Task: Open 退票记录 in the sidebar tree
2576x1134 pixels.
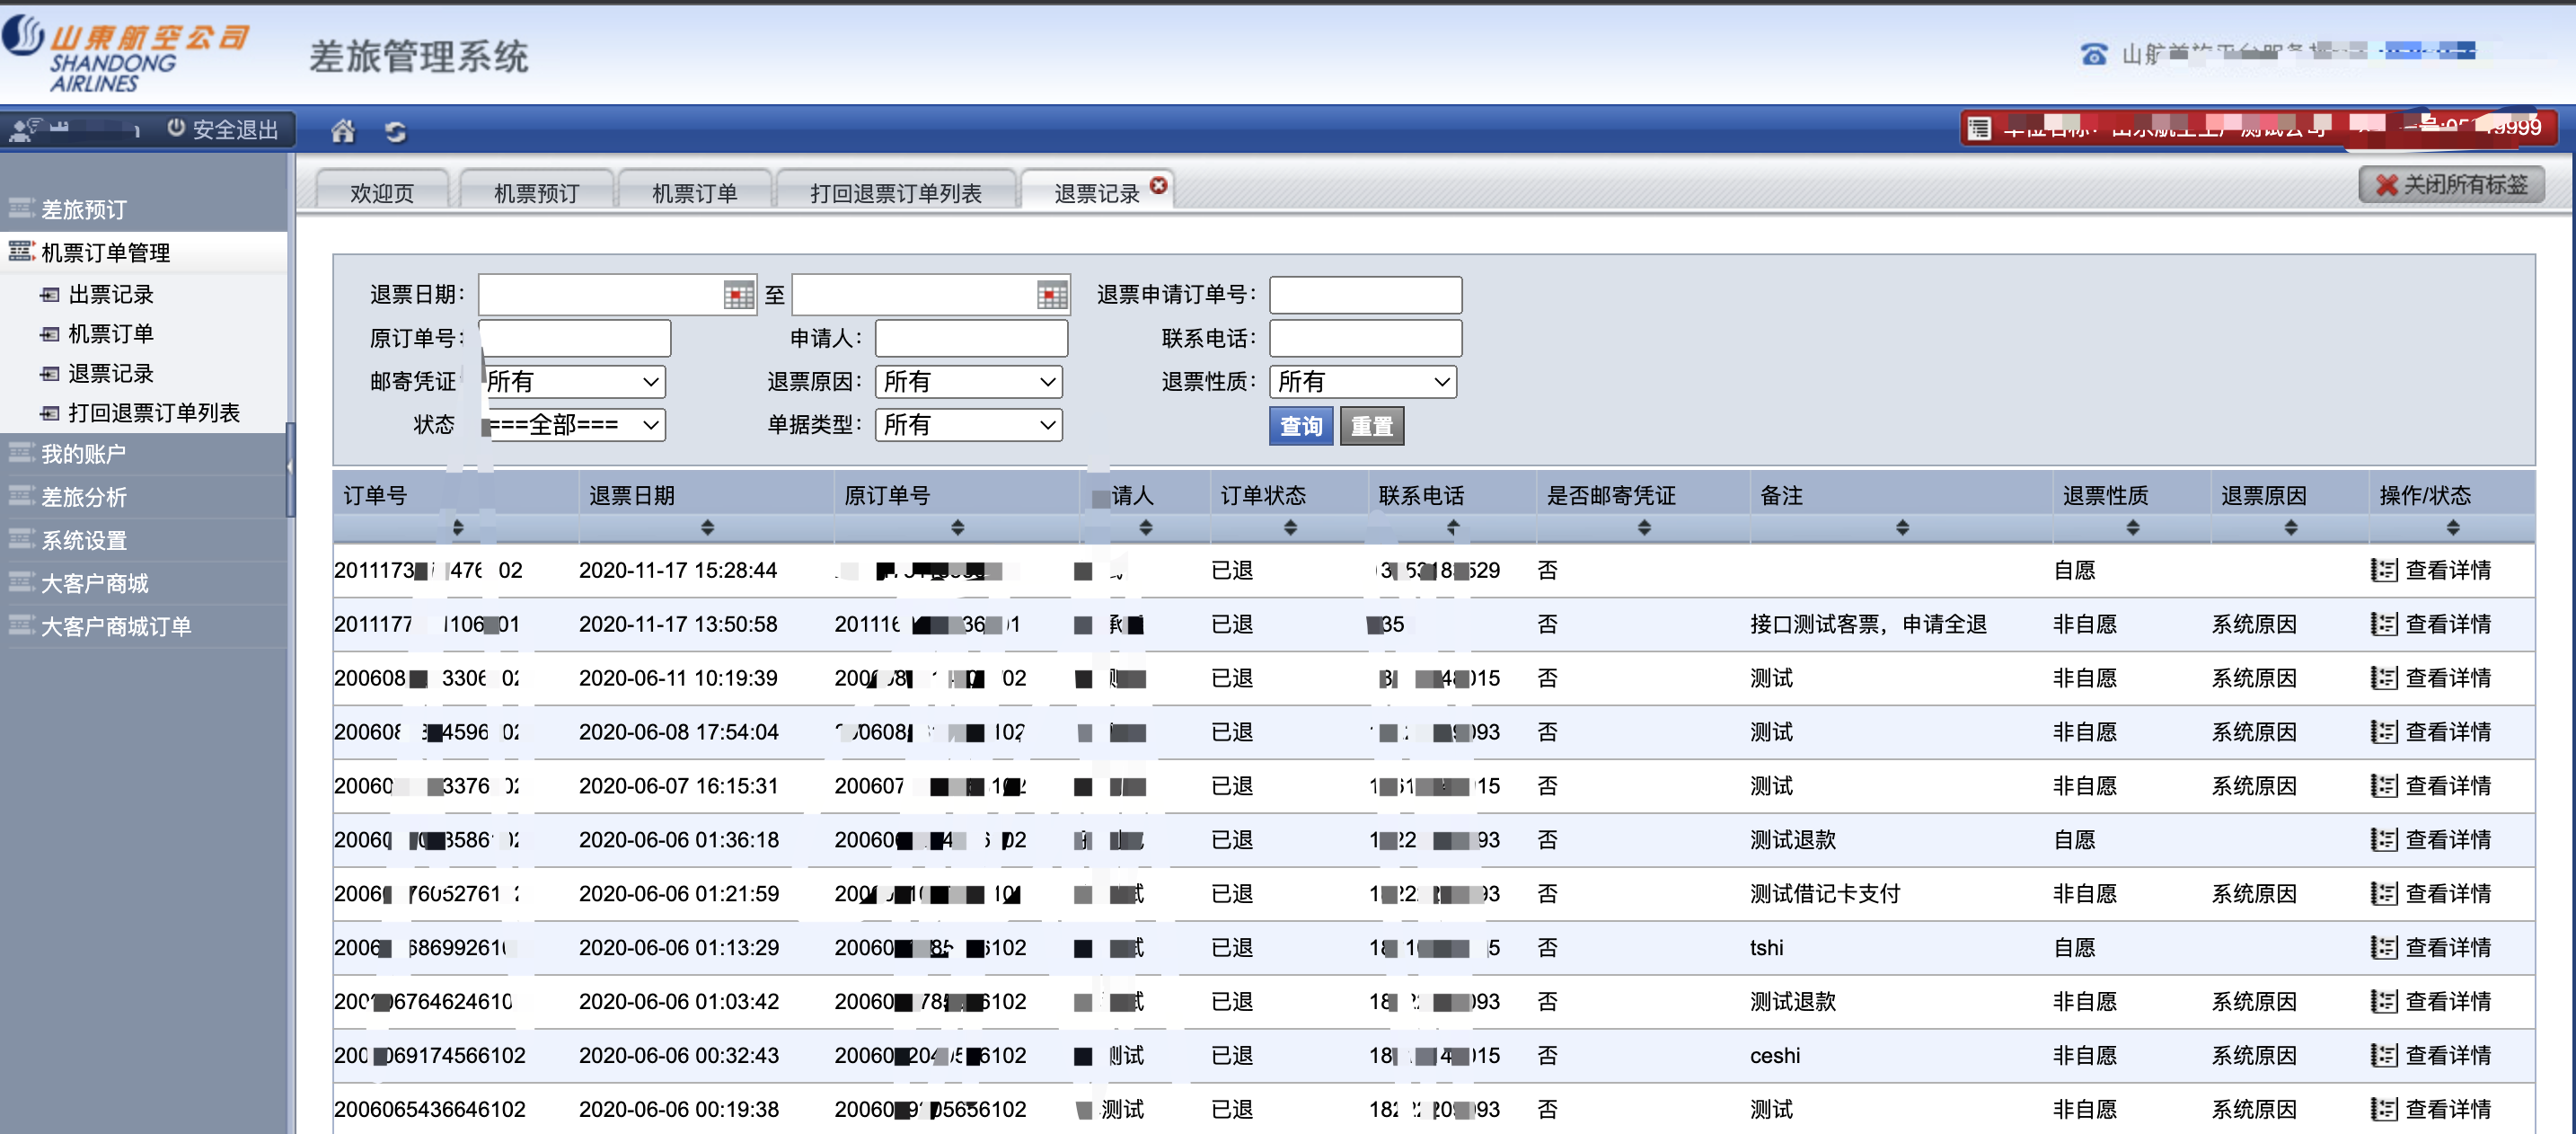Action: click(110, 373)
